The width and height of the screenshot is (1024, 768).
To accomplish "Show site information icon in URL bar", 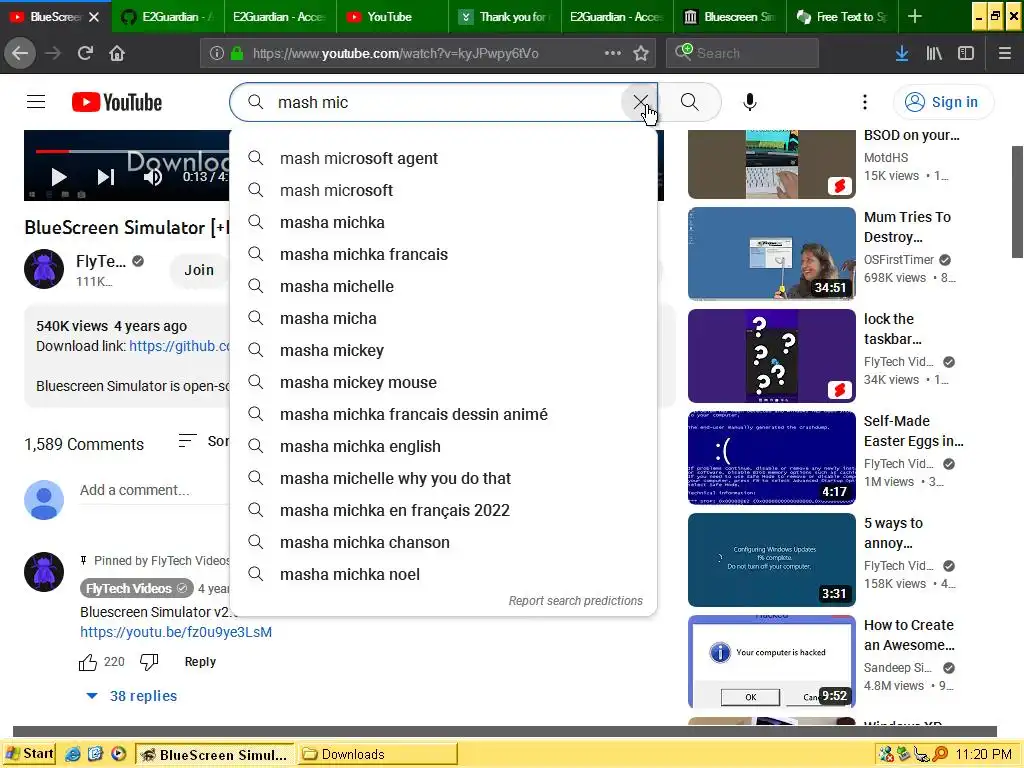I will (217, 54).
